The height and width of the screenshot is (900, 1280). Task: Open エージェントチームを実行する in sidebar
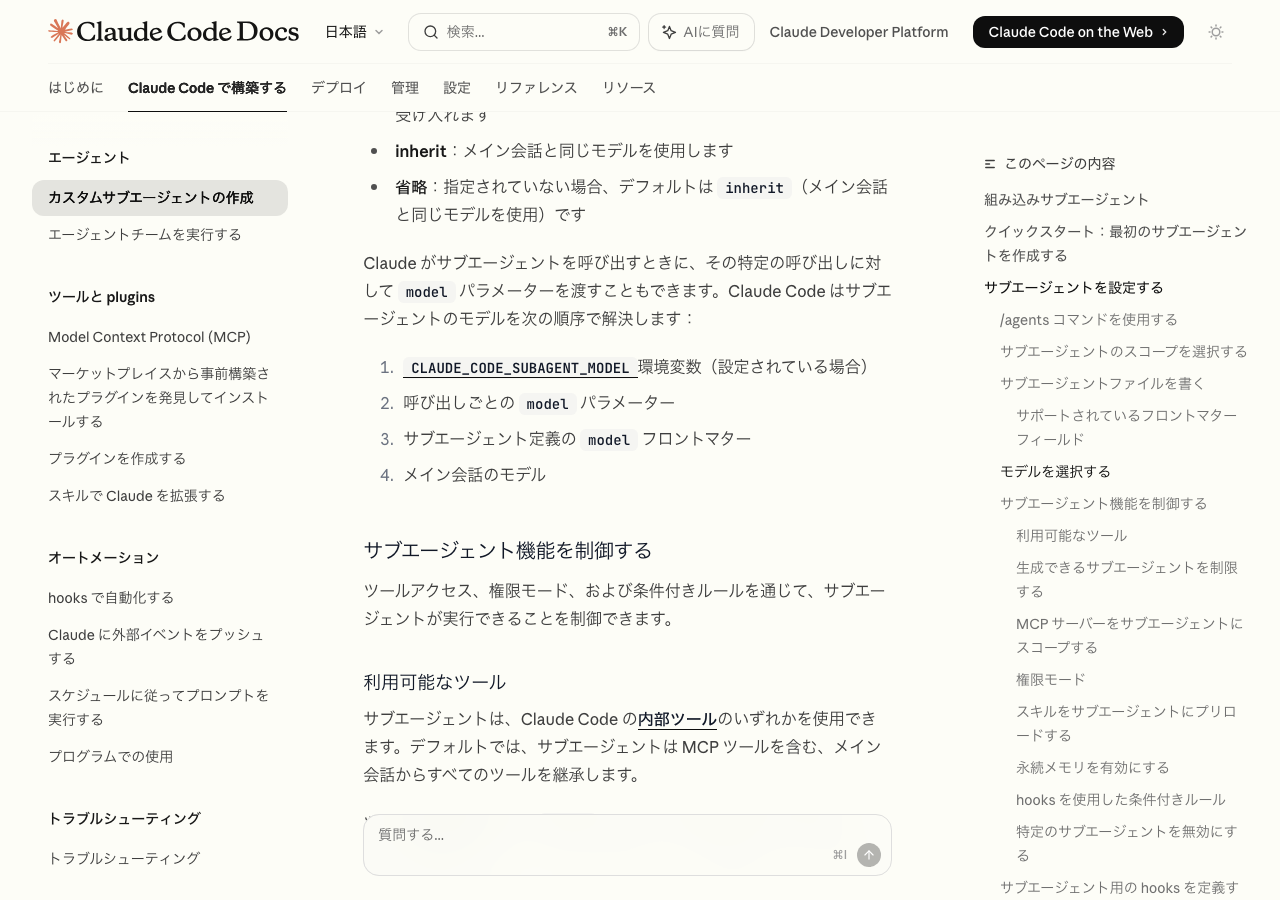click(x=145, y=234)
